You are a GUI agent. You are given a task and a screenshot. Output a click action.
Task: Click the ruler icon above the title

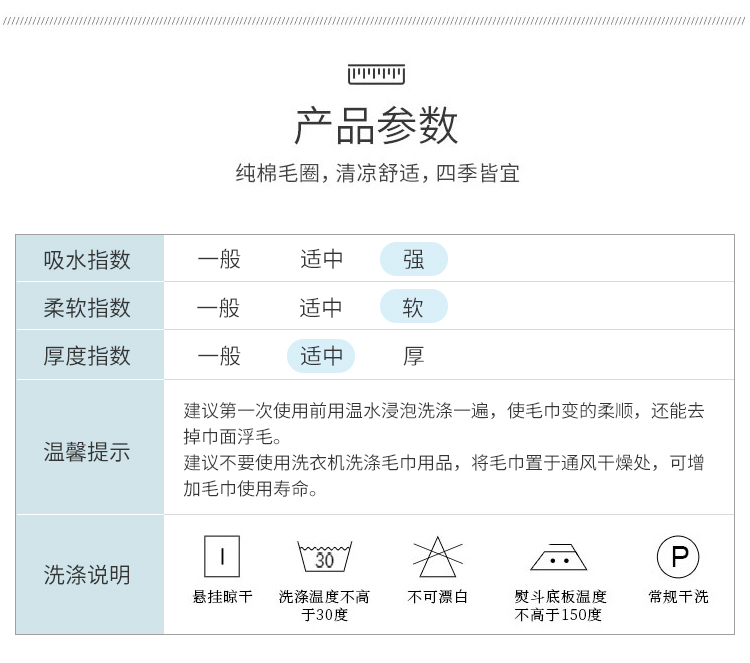pyautogui.click(x=376, y=73)
